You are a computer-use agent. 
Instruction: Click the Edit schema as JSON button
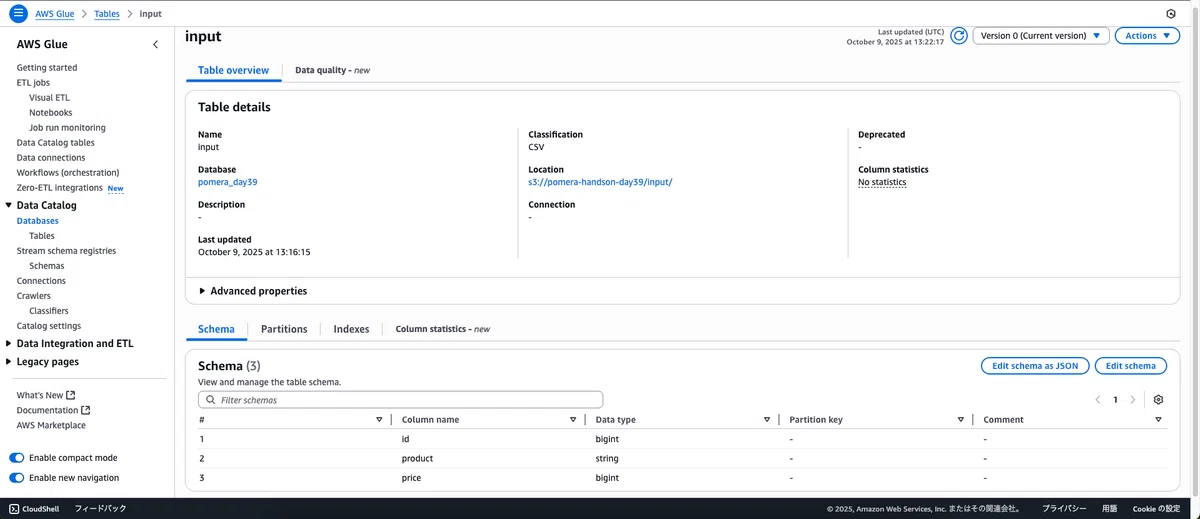coord(1035,366)
